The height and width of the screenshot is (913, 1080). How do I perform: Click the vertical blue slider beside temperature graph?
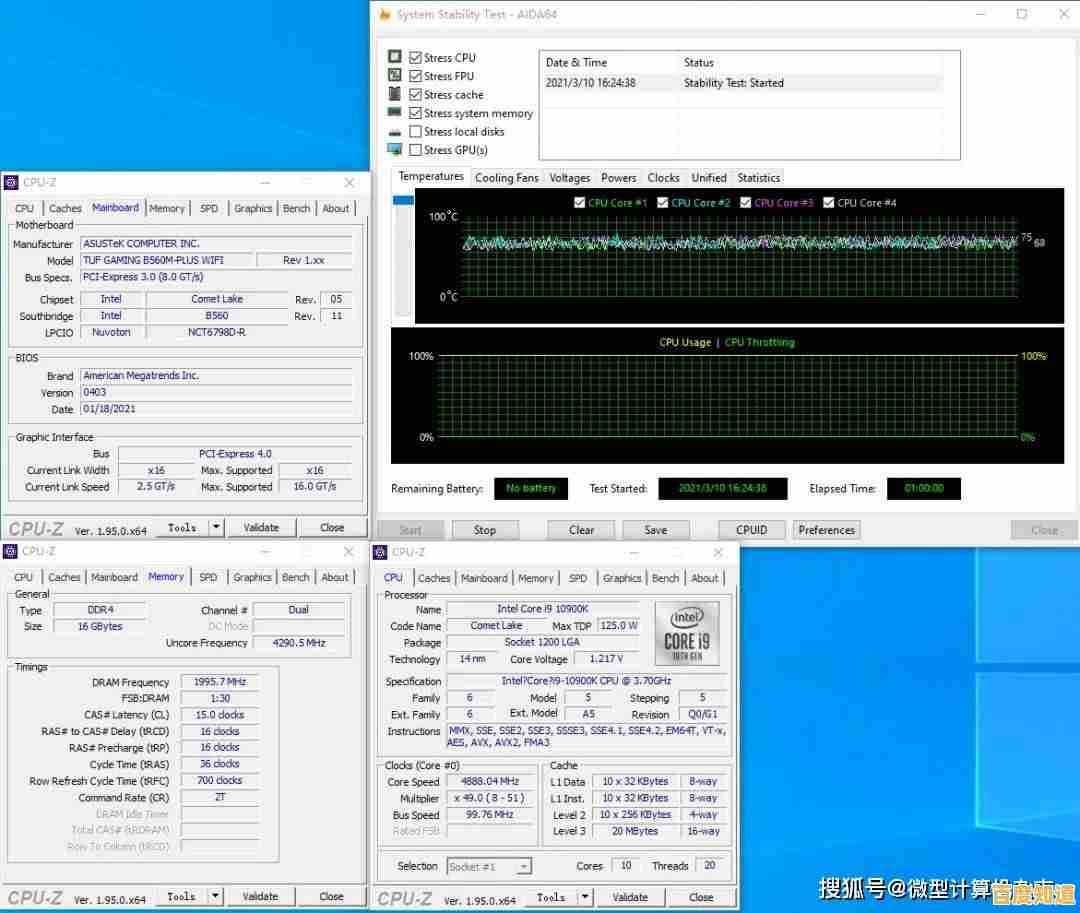403,201
